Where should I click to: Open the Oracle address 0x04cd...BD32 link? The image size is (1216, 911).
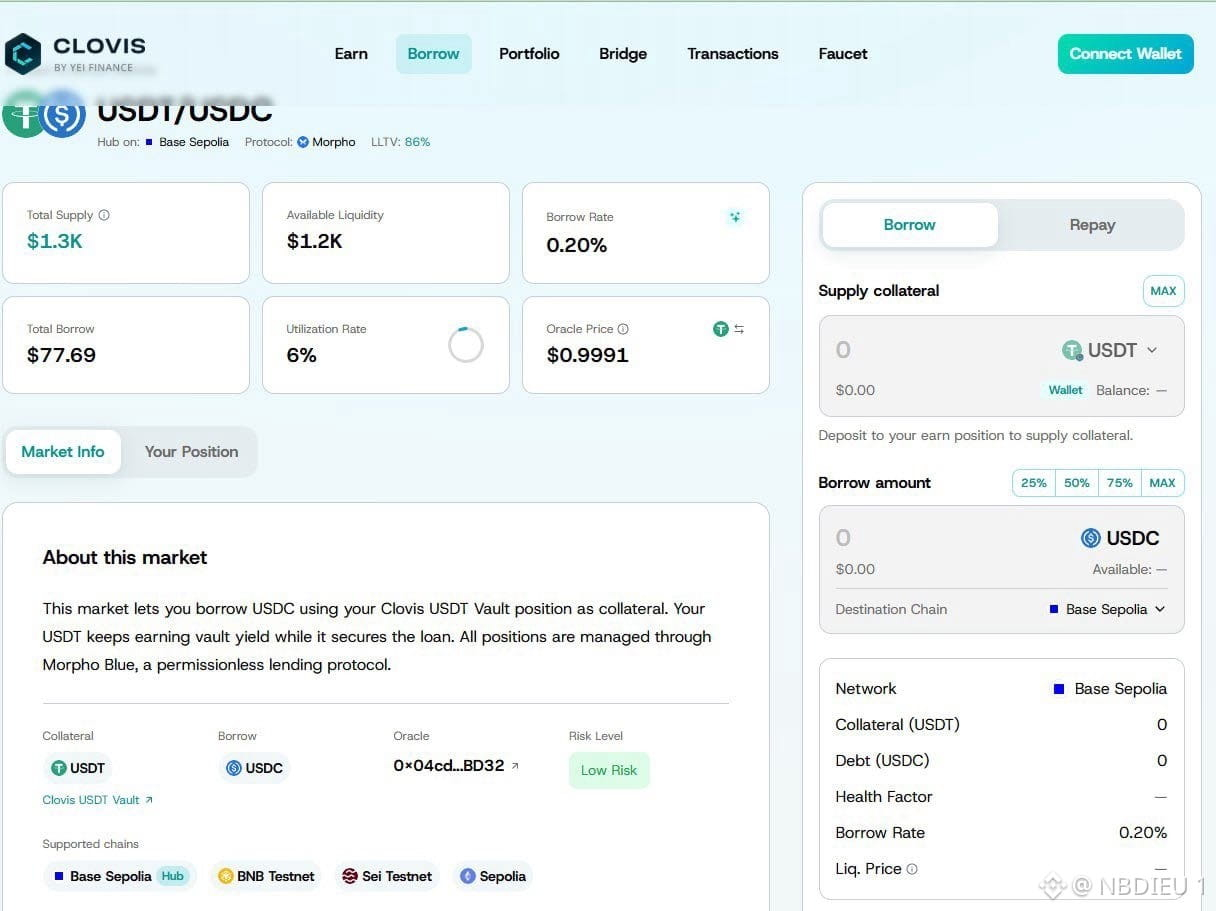[457, 766]
